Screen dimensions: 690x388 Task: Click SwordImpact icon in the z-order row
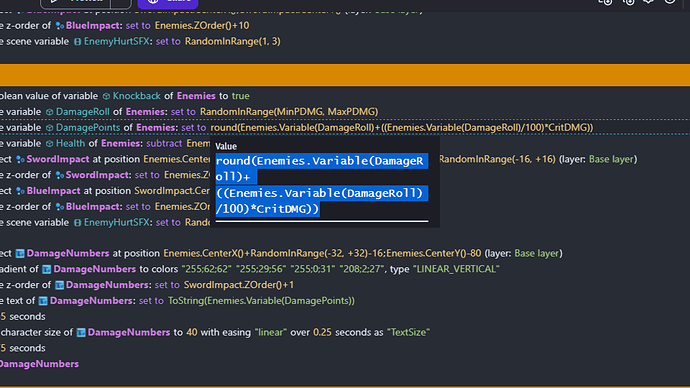60,176
